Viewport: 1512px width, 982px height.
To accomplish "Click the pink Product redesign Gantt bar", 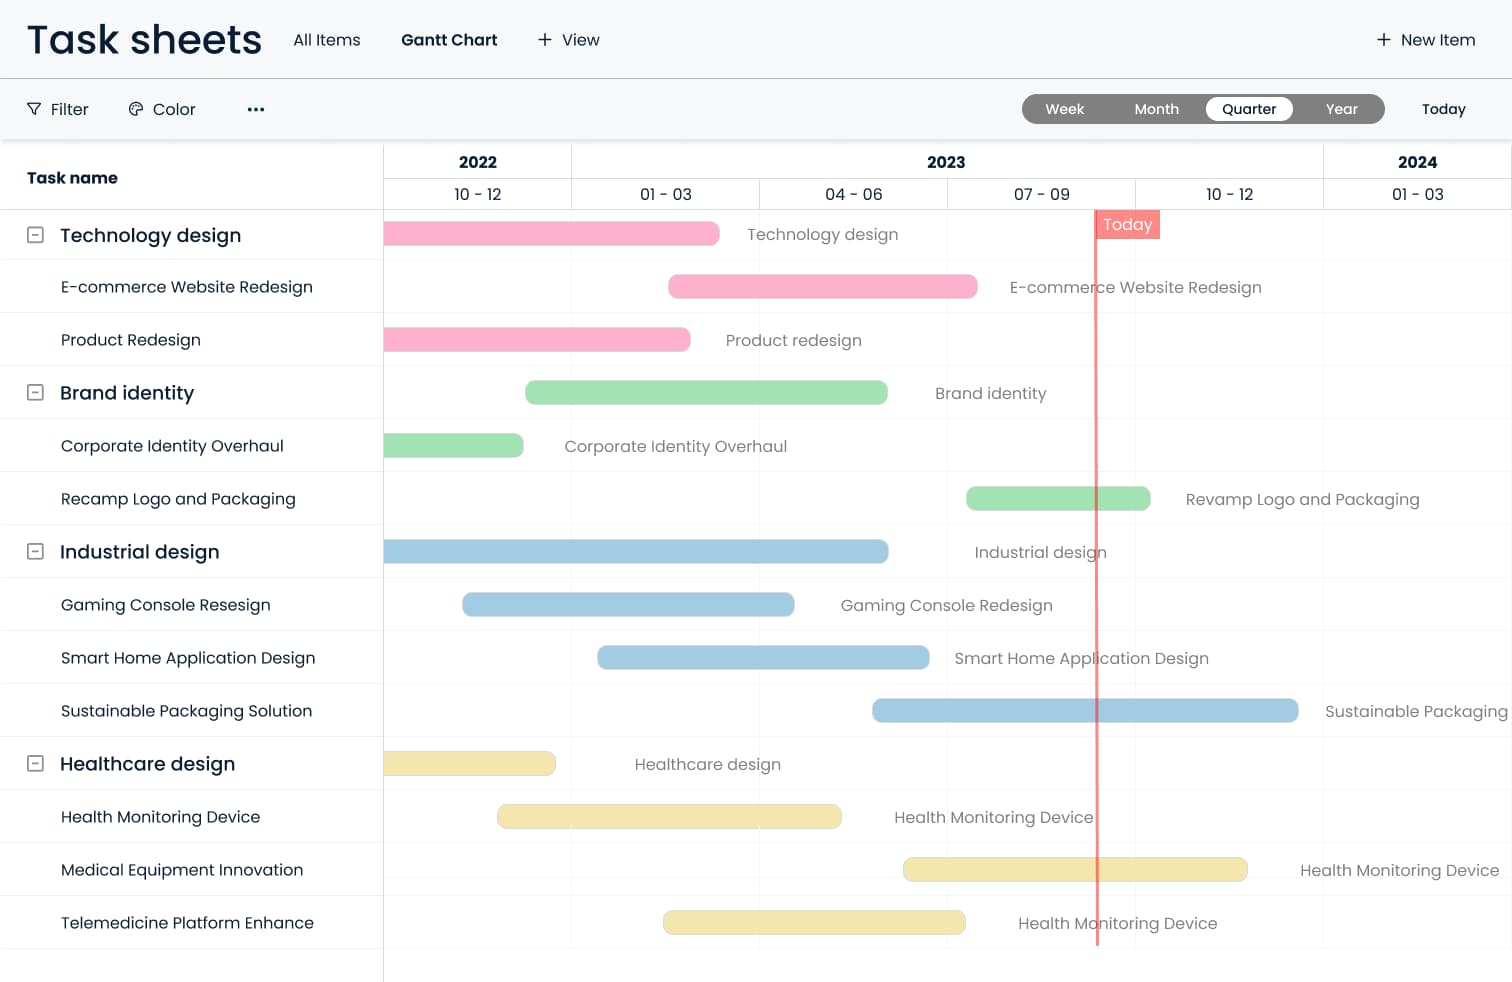I will pyautogui.click(x=537, y=340).
